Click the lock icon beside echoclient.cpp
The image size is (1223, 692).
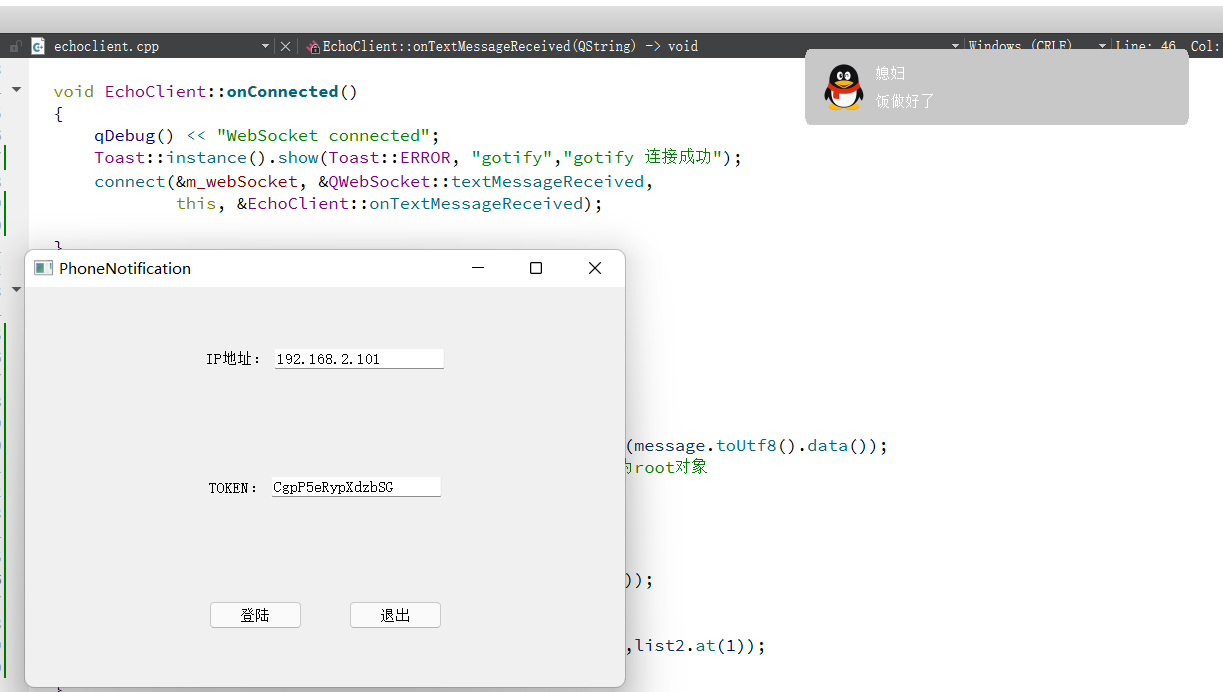coord(15,46)
